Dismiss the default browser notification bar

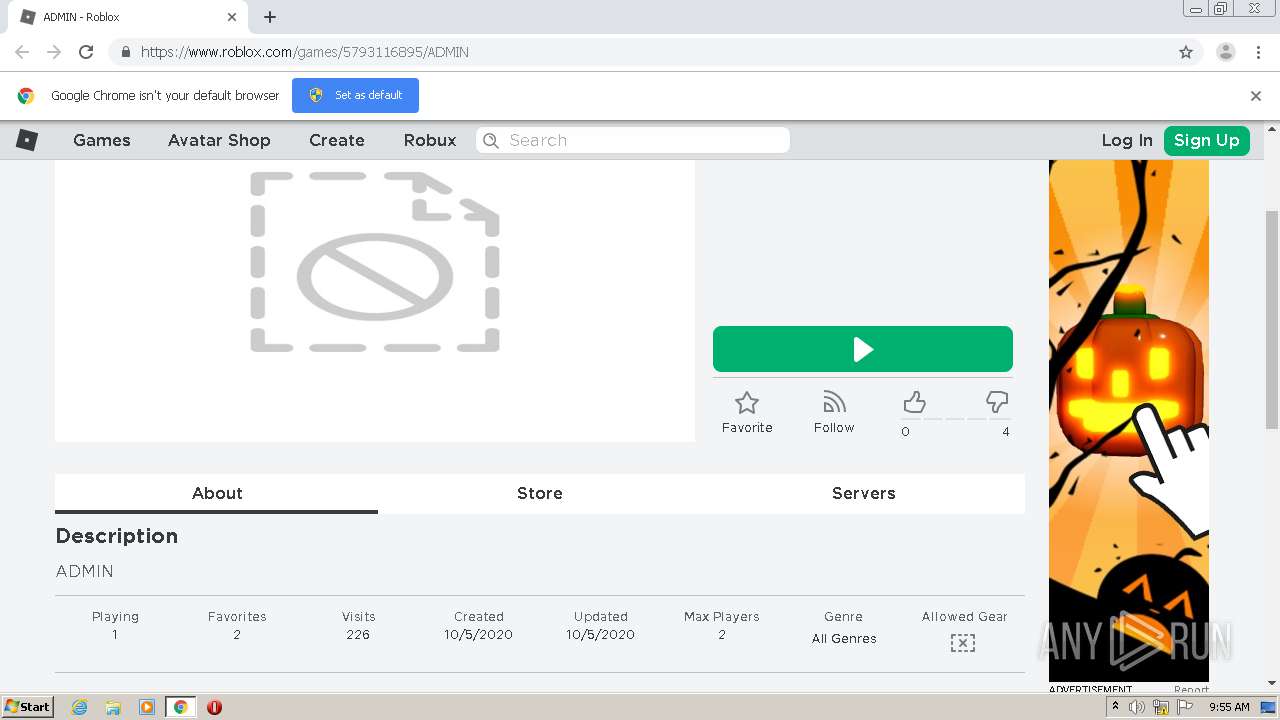pos(1256,96)
